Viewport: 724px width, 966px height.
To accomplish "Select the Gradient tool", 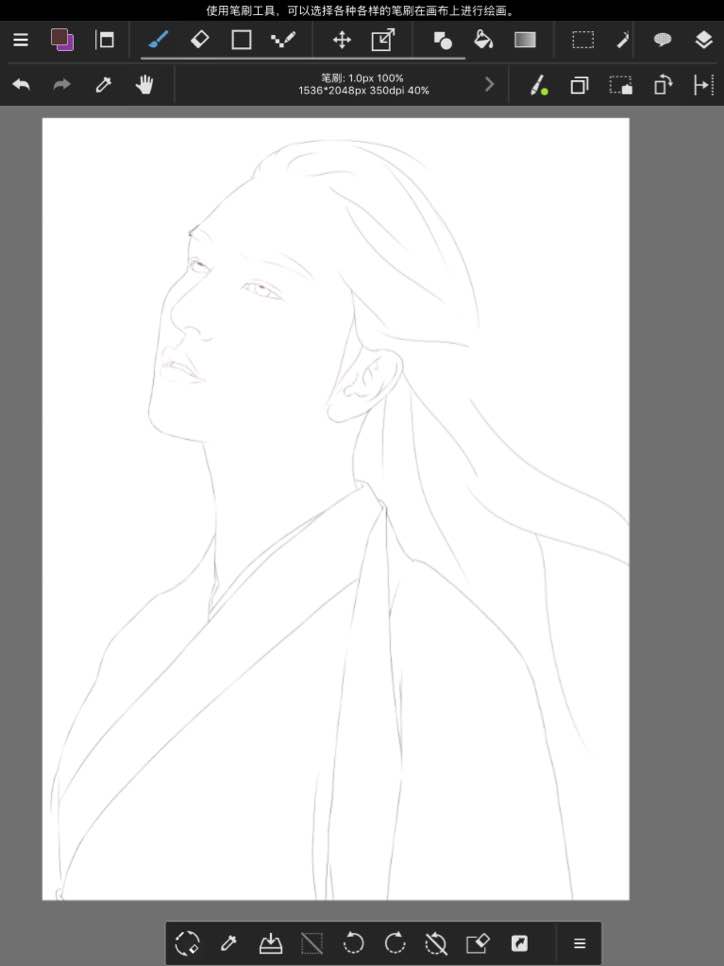I will tap(525, 40).
